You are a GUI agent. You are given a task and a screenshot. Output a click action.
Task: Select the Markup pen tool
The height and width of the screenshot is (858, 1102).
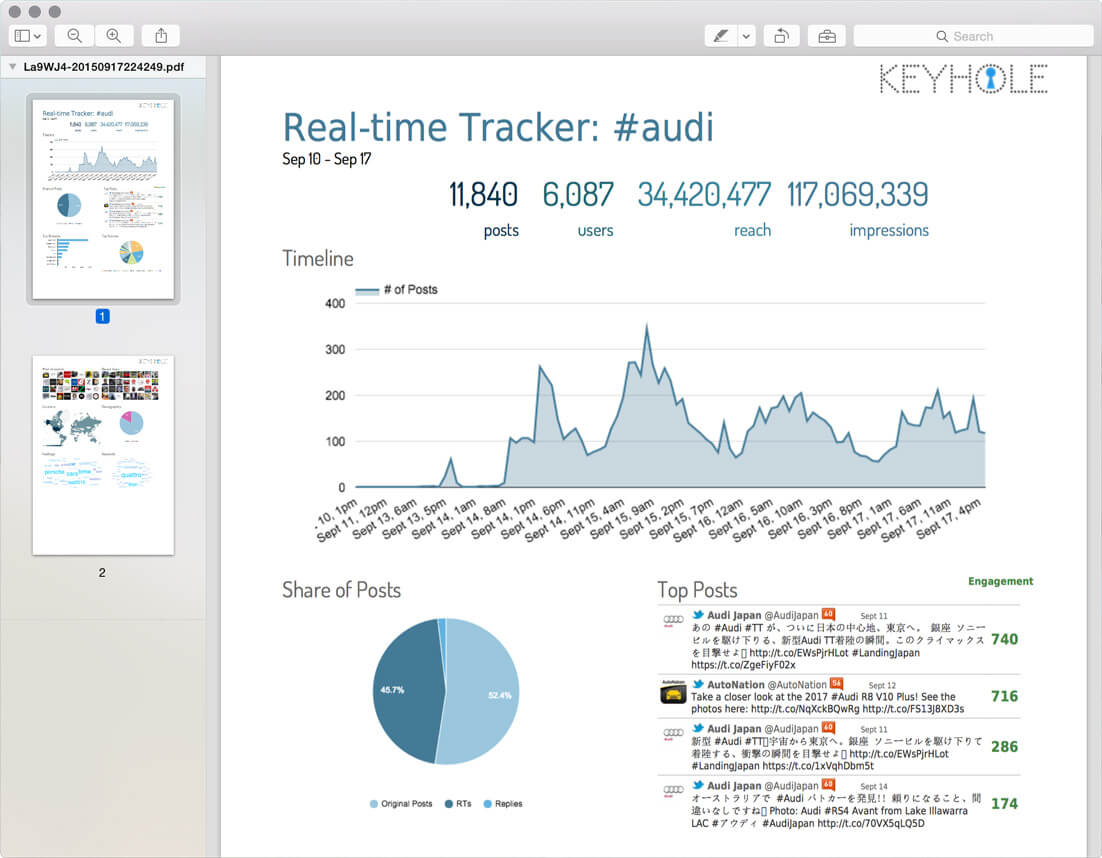[720, 36]
